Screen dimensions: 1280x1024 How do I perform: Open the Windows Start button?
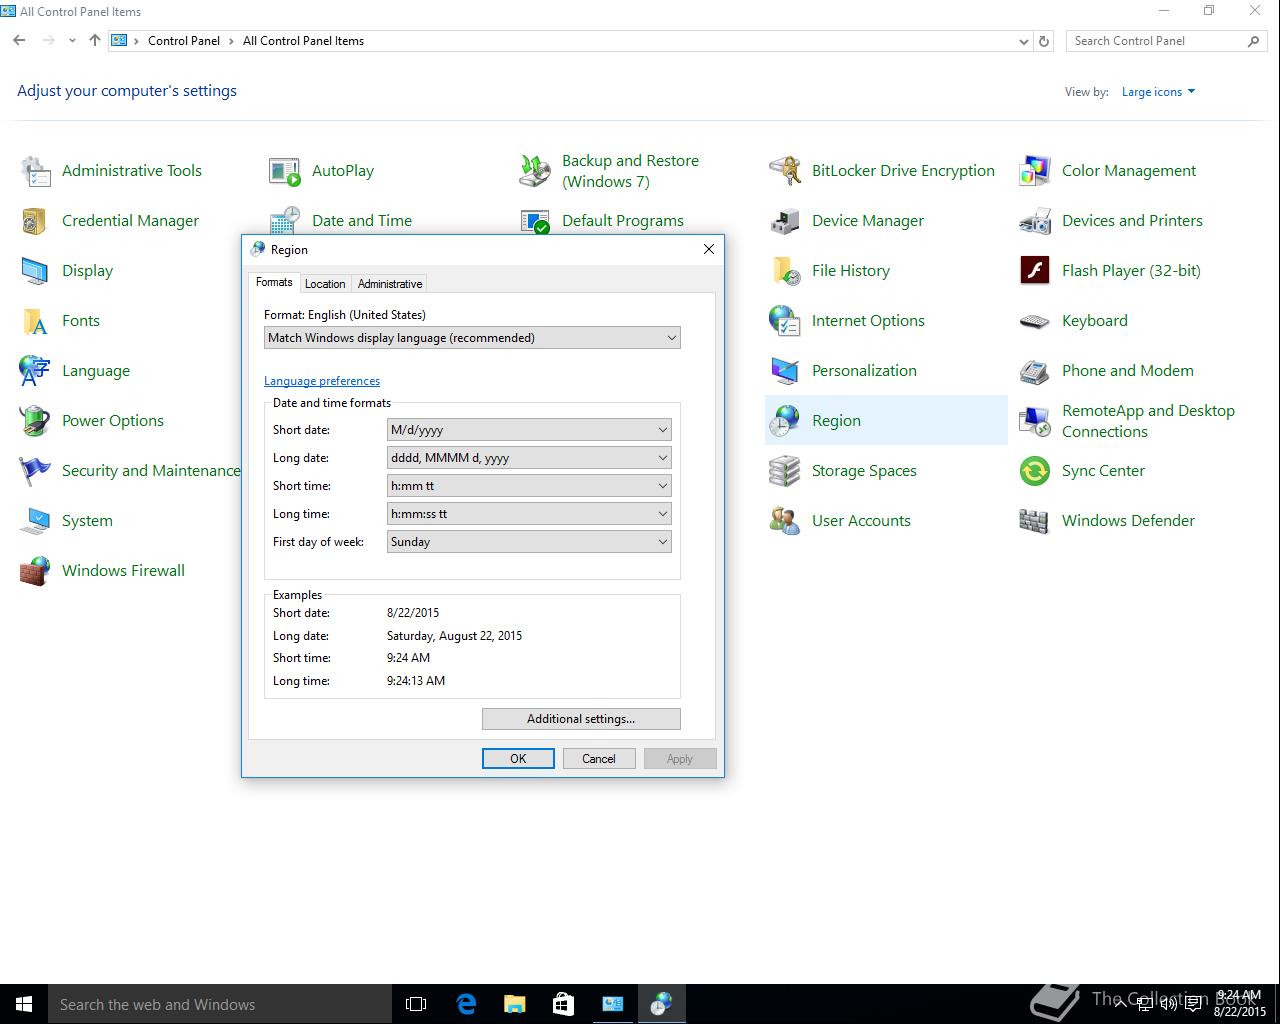coord(24,1004)
